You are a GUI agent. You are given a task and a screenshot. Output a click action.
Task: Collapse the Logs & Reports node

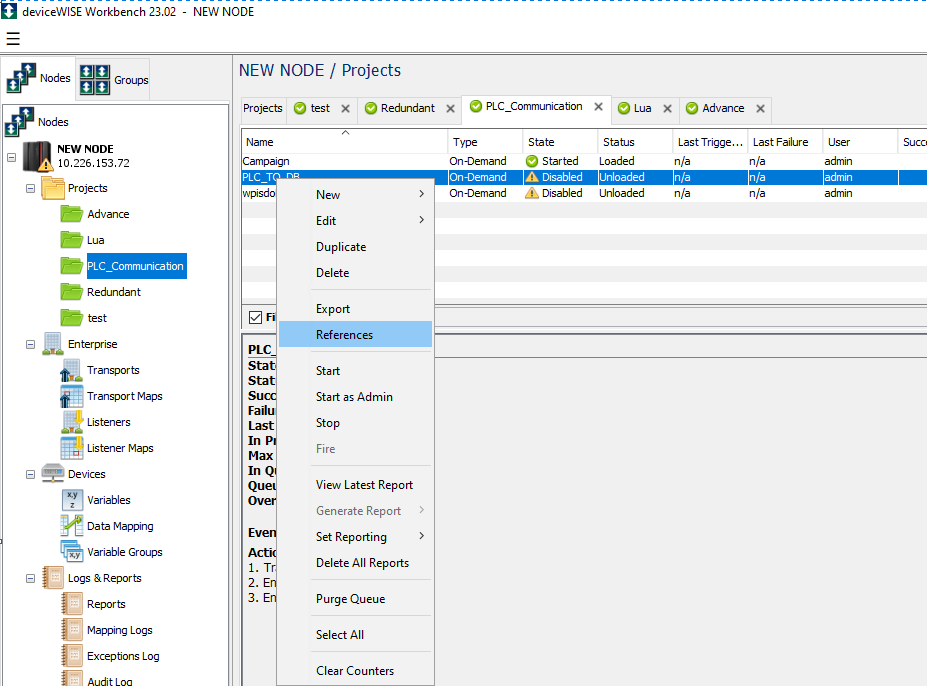click(30, 578)
